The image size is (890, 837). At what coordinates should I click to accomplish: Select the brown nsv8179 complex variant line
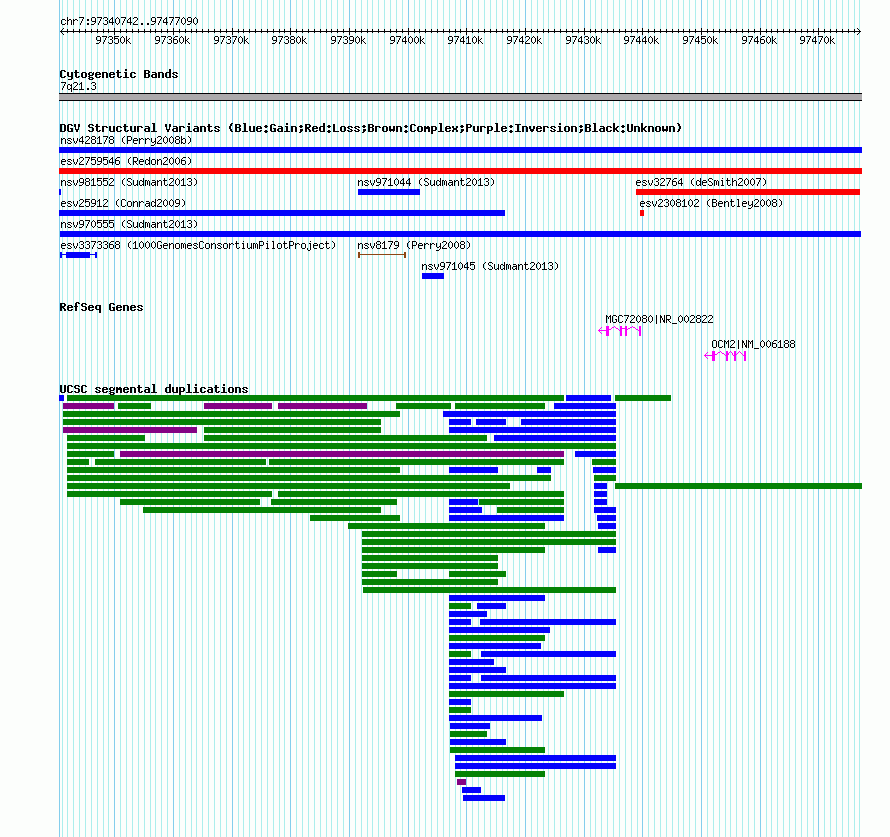382,255
